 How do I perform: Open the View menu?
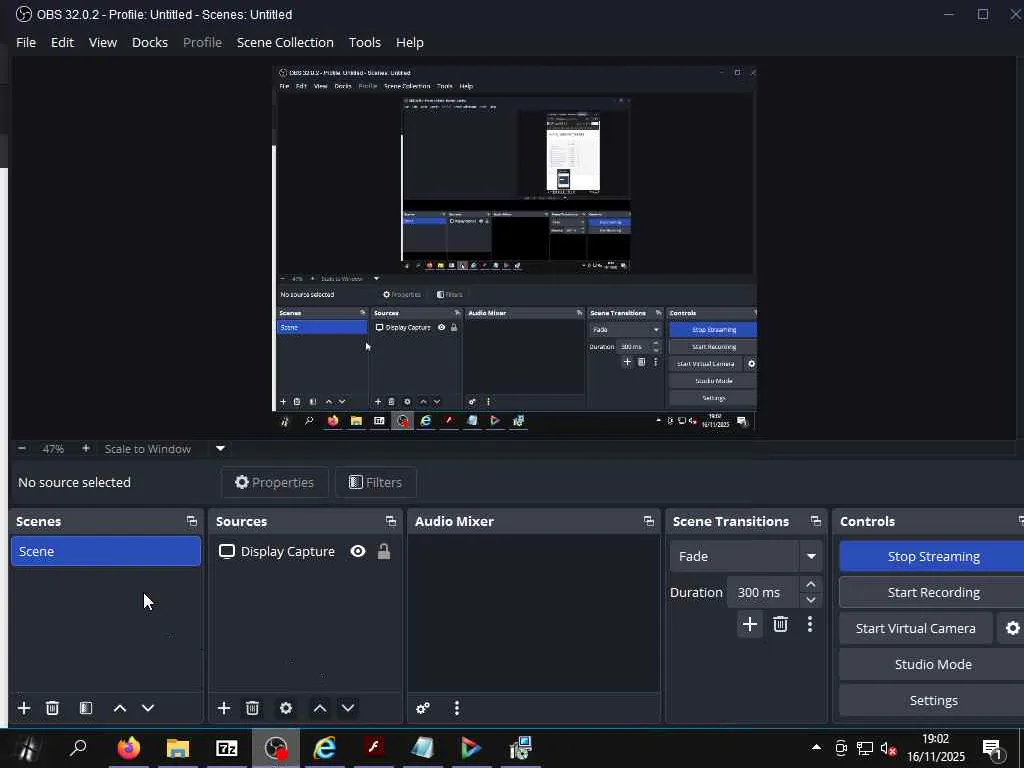click(103, 42)
